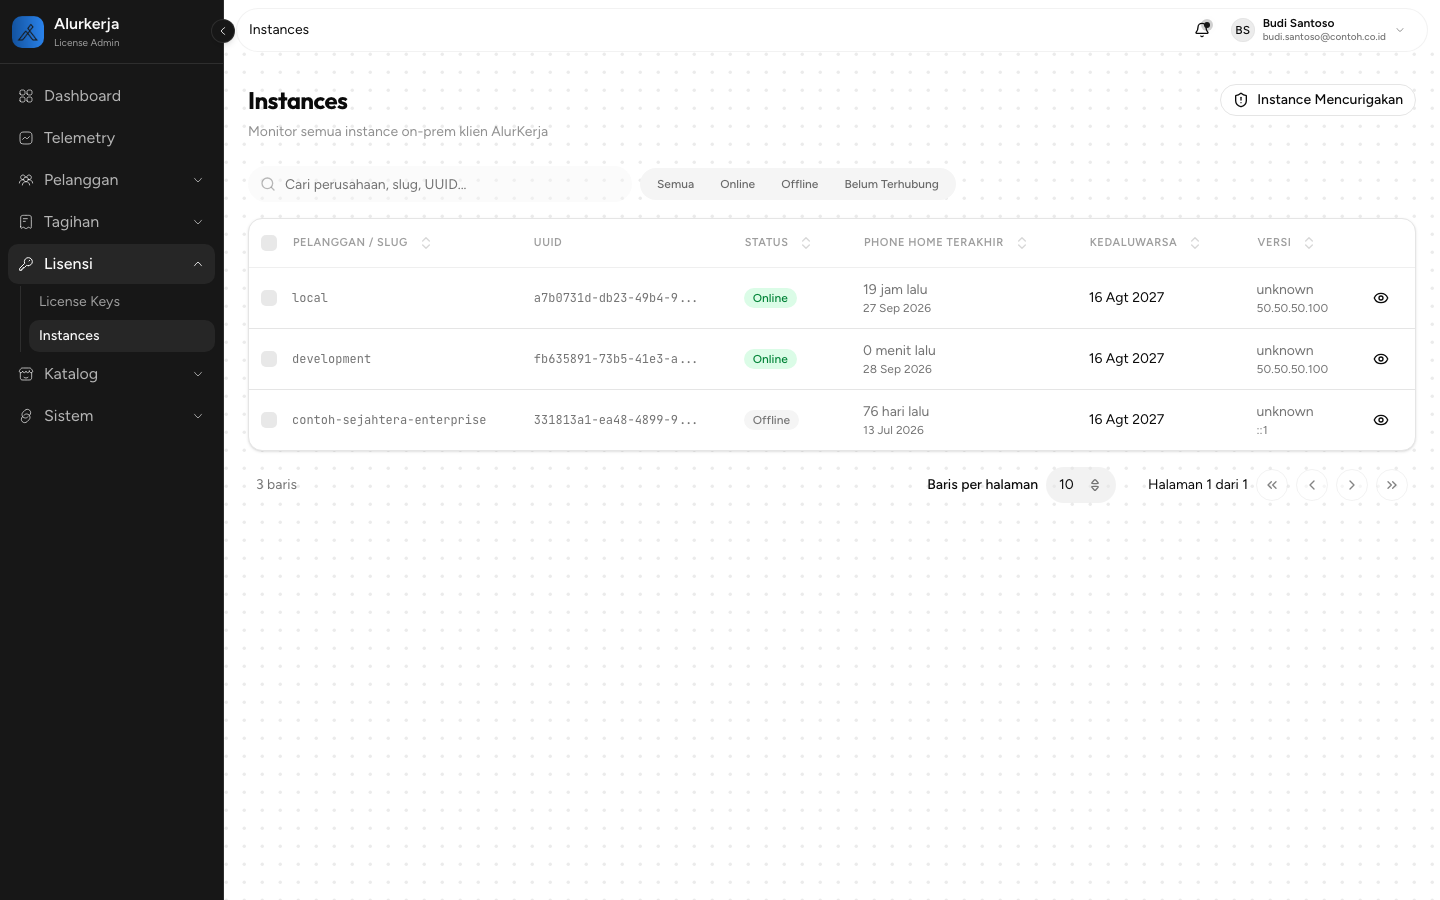Sort by Kedaluwarsa column header

coord(1144,243)
